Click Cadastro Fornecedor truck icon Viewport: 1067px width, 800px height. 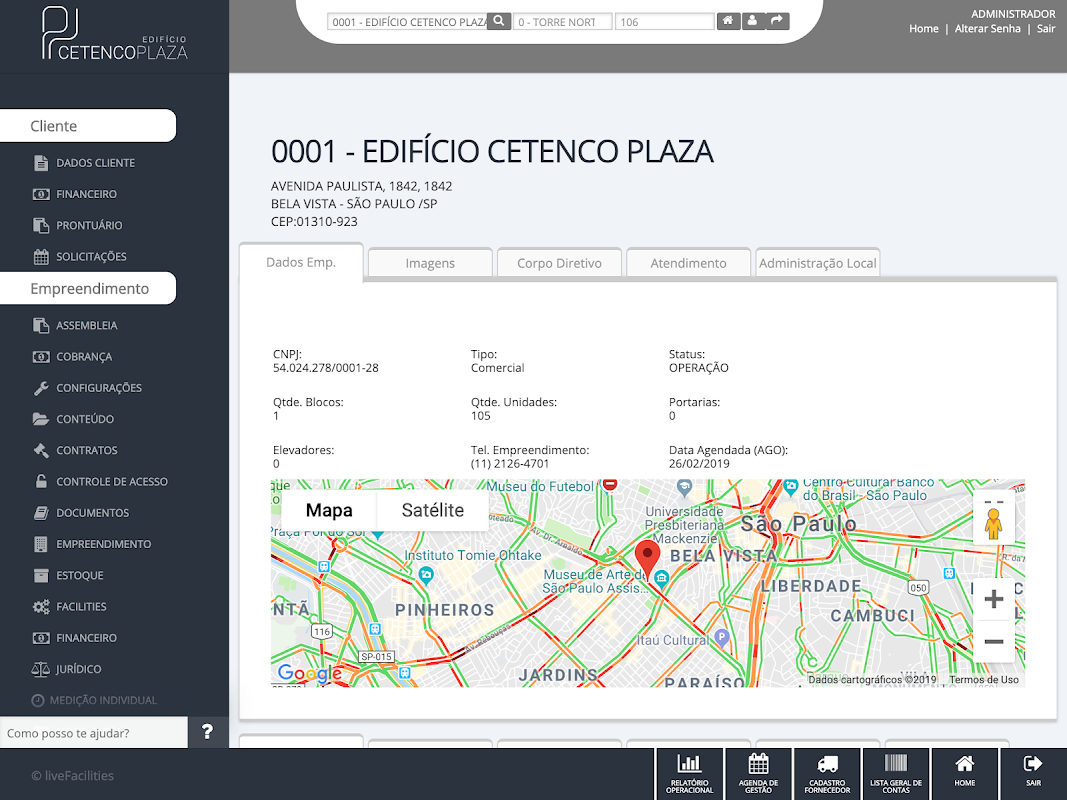(x=827, y=764)
